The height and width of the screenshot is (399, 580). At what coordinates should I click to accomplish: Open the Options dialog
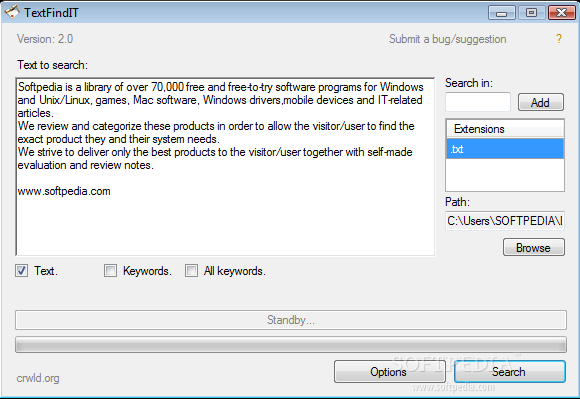(390, 372)
